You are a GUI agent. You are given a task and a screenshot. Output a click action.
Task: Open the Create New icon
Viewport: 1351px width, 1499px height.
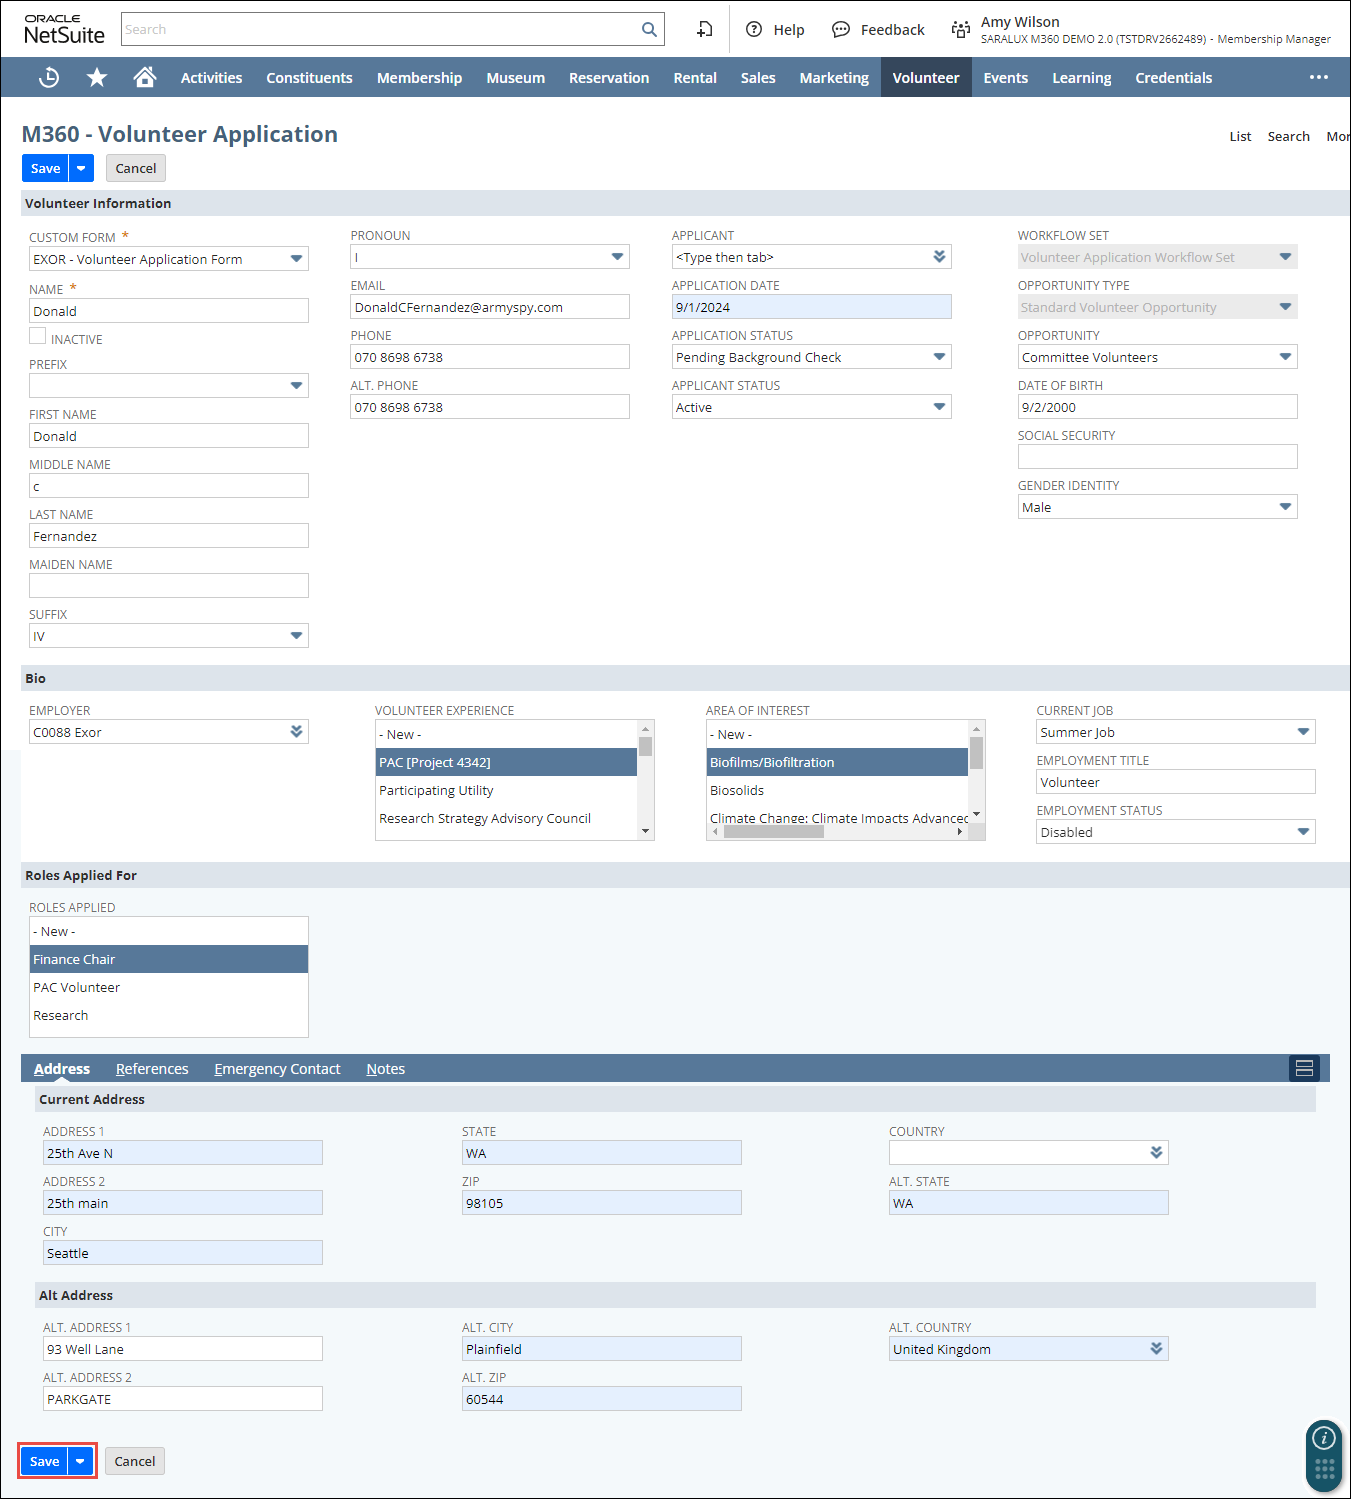point(705,30)
